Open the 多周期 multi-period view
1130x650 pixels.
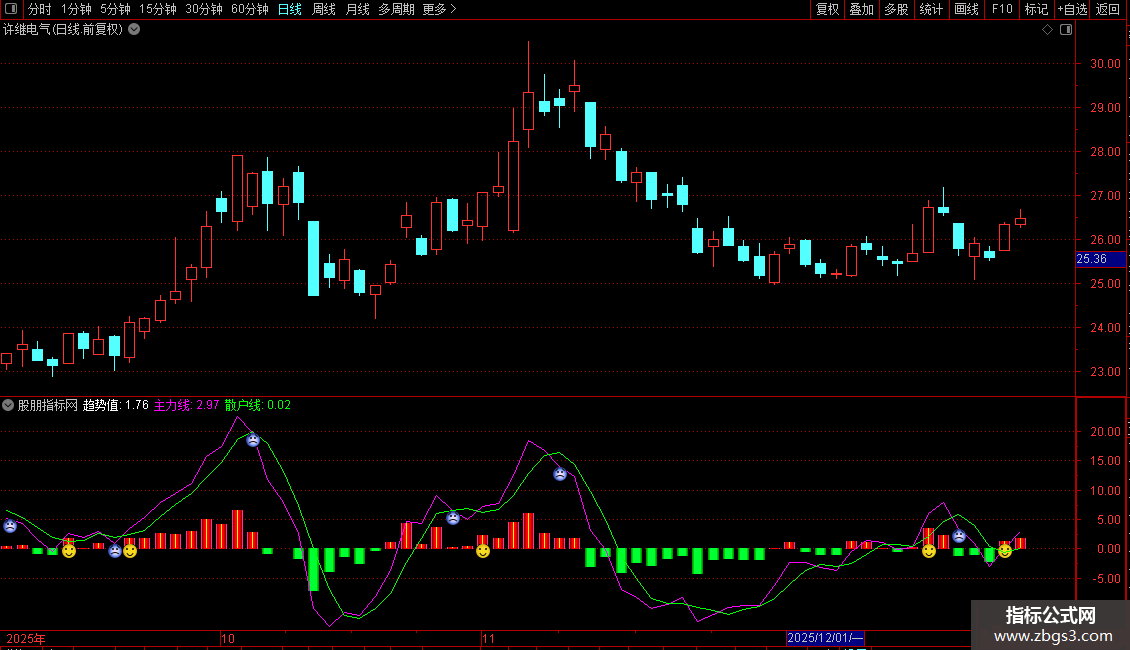[396, 9]
